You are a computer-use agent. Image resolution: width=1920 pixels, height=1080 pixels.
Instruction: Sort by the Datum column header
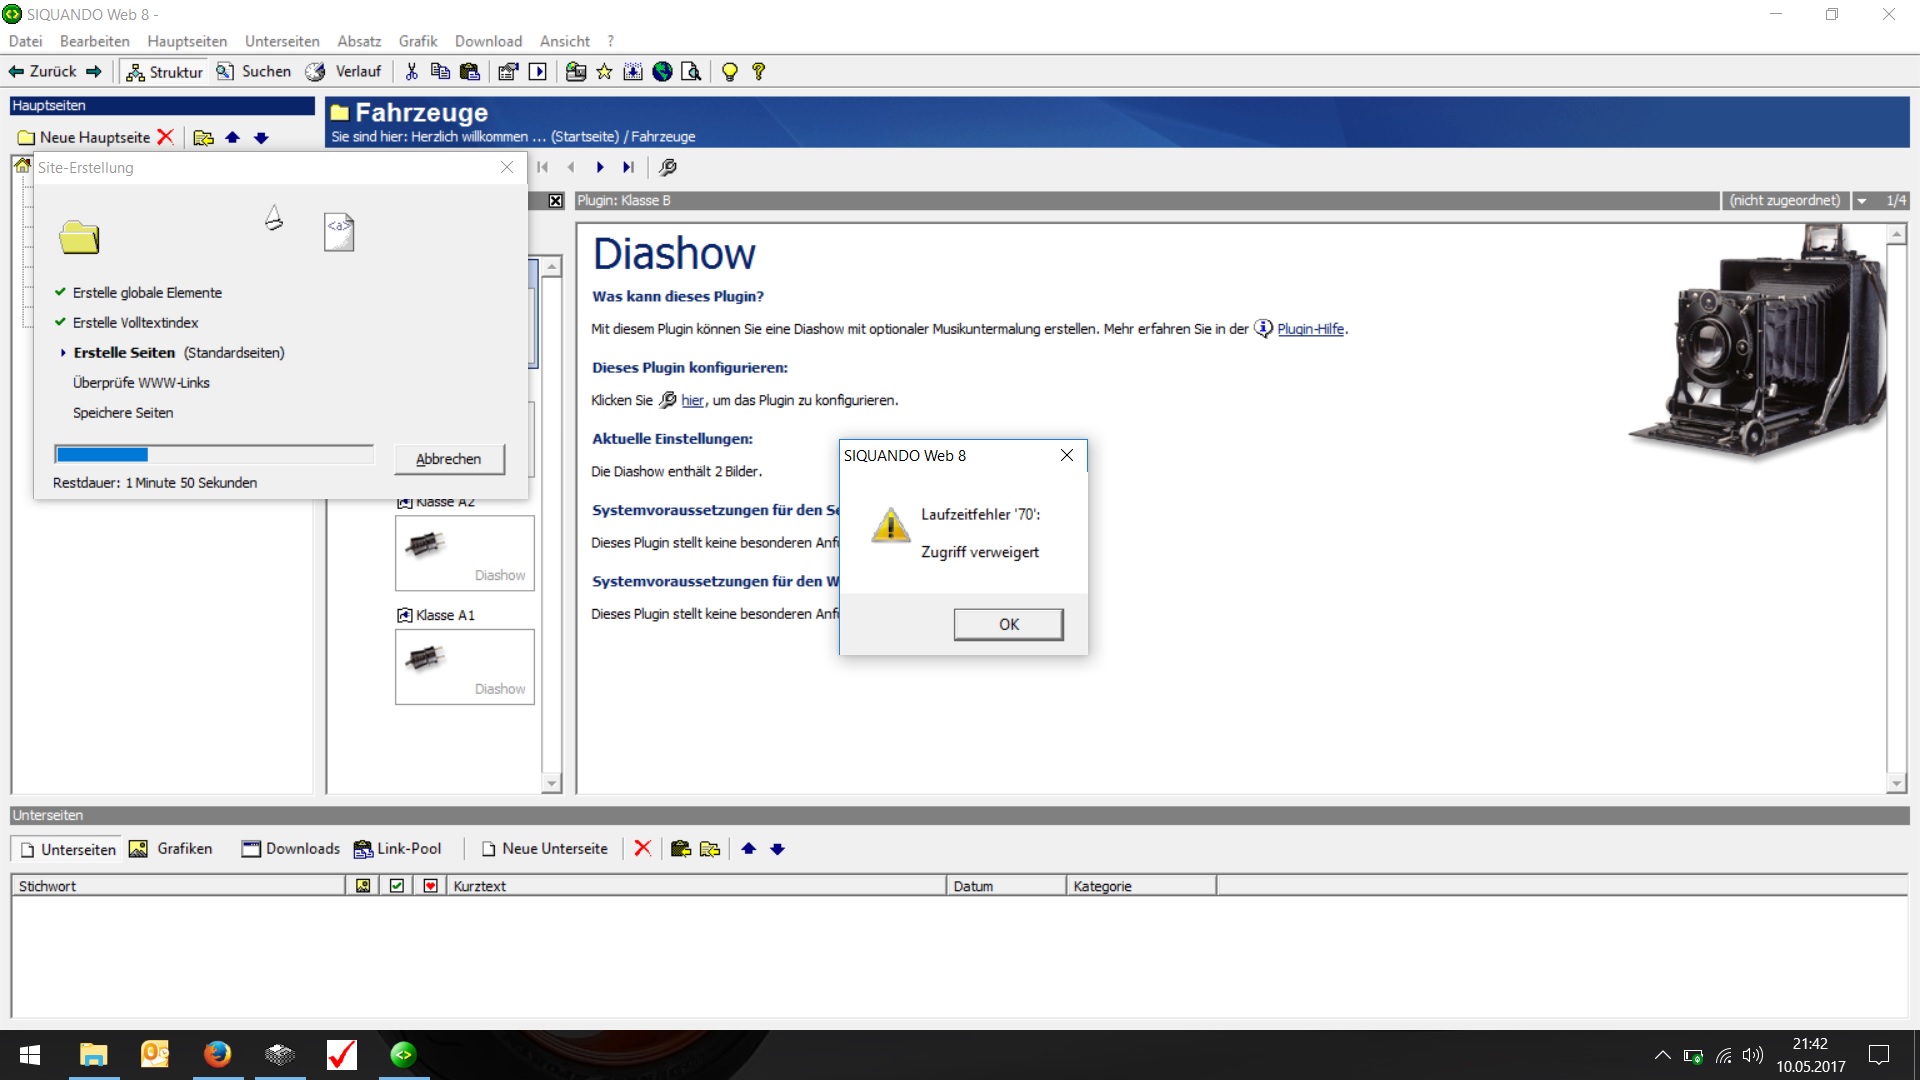(x=1006, y=886)
